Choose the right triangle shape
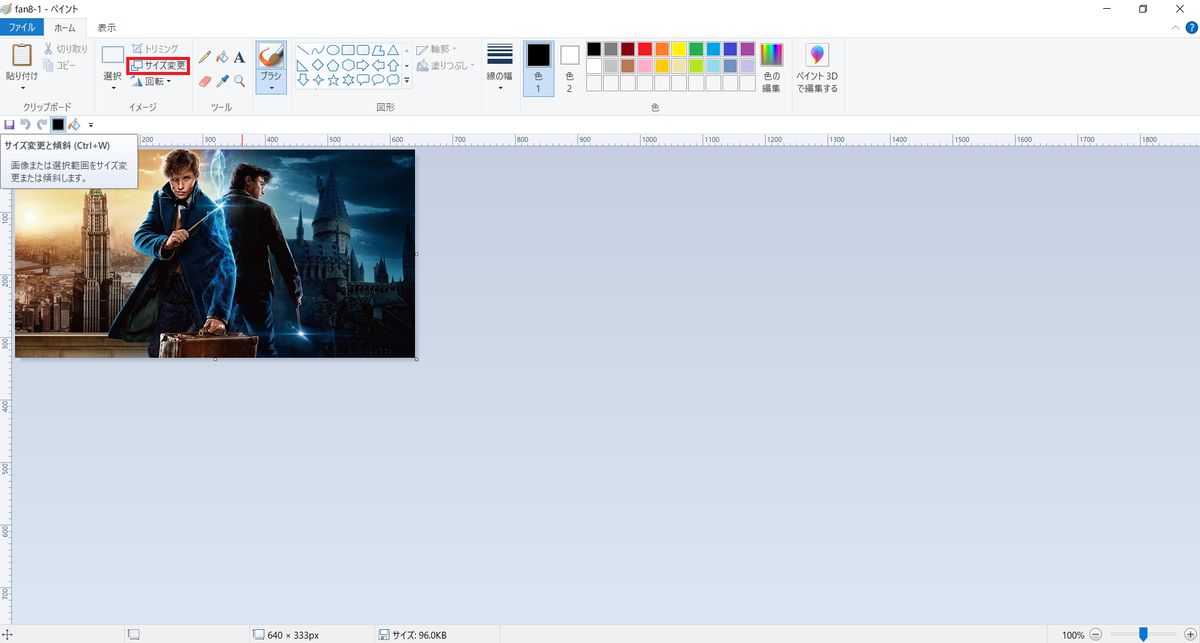Image resolution: width=1200 pixels, height=643 pixels. pyautogui.click(x=302, y=65)
